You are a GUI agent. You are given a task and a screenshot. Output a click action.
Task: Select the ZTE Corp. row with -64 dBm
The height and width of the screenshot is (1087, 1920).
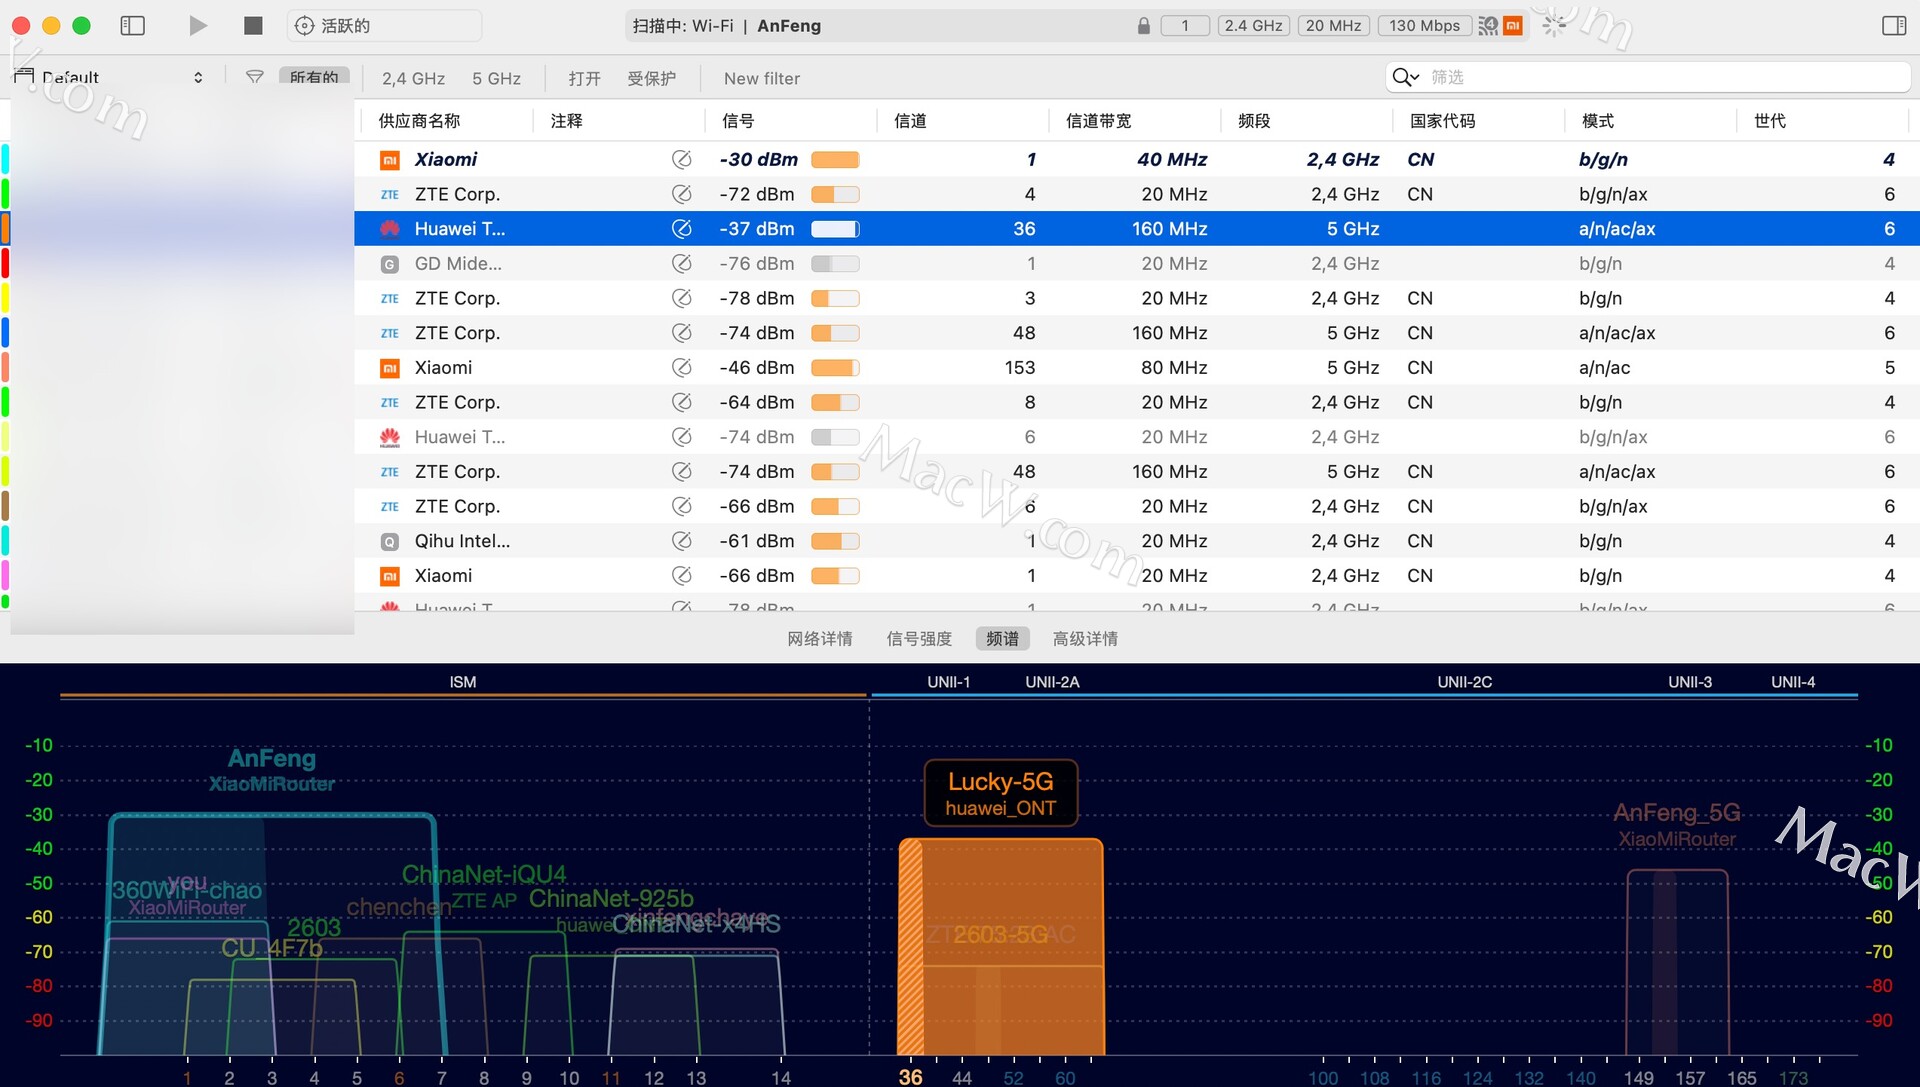(1137, 402)
